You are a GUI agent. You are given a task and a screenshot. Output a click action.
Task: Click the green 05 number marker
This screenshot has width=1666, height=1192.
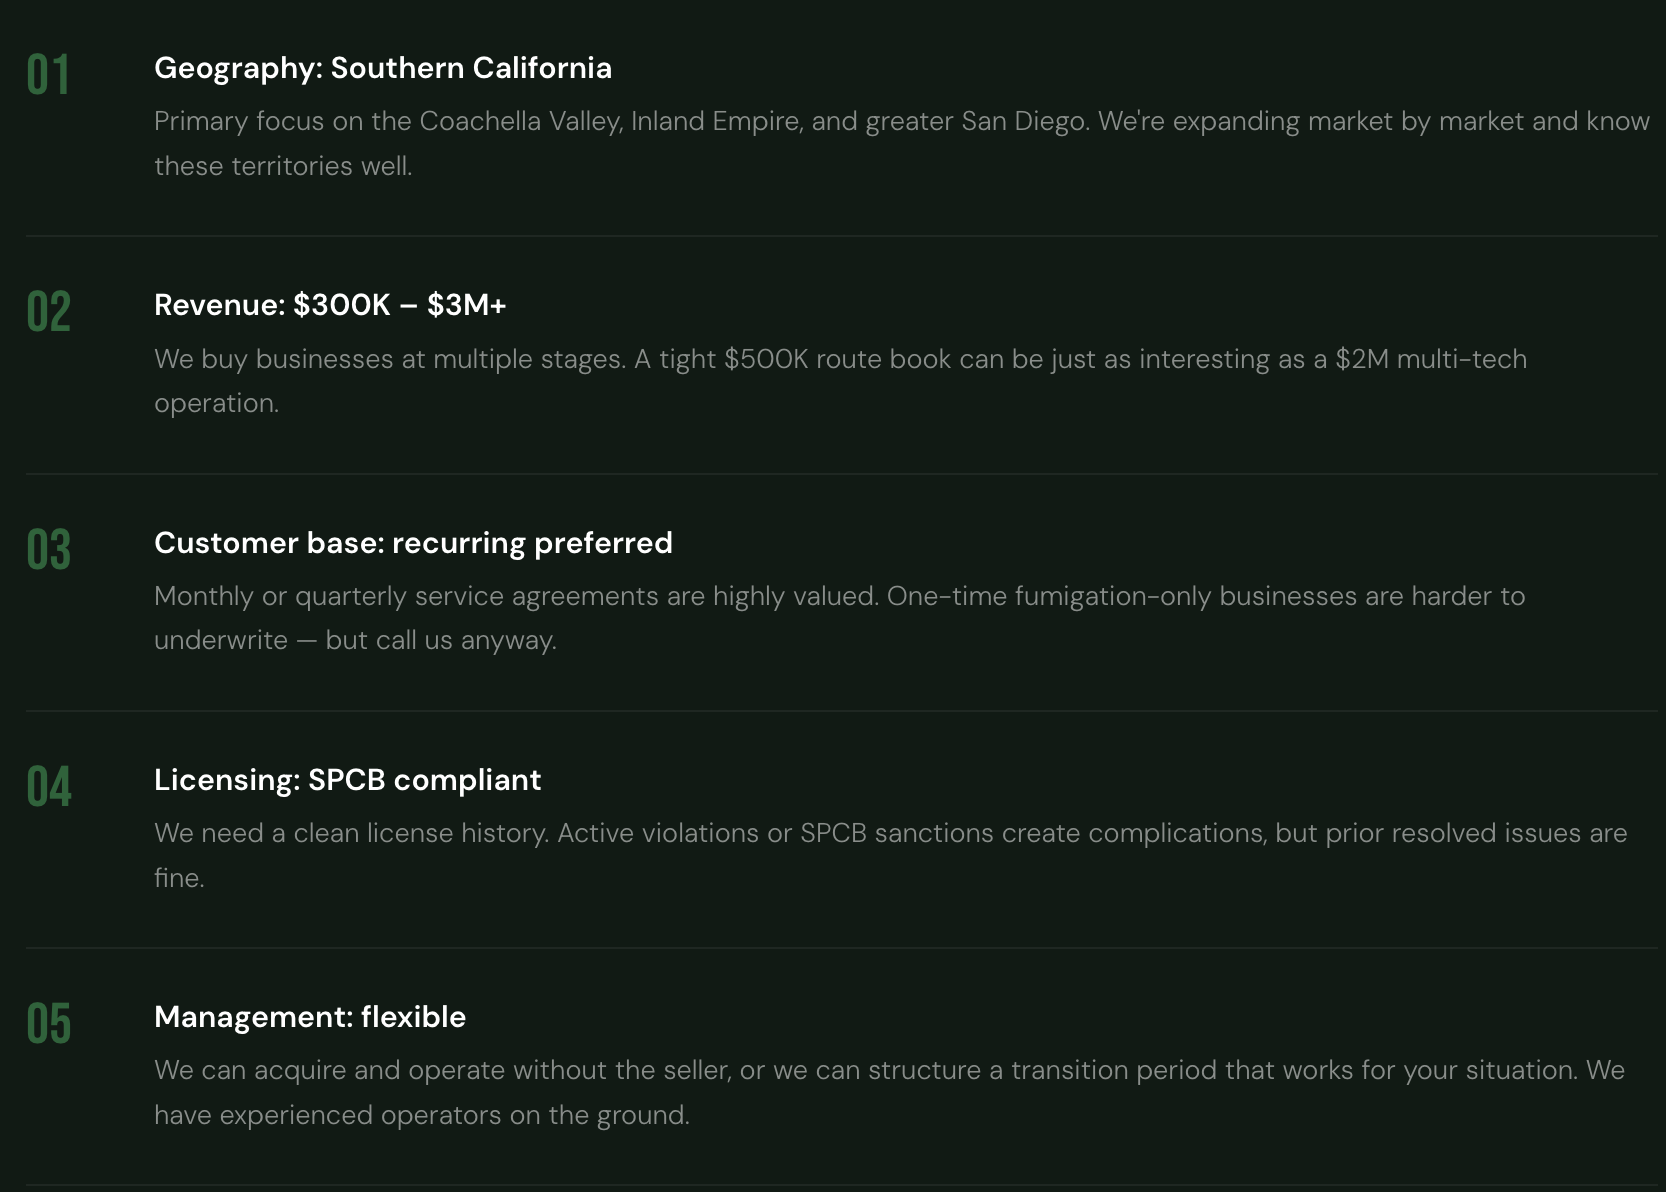(x=48, y=1024)
